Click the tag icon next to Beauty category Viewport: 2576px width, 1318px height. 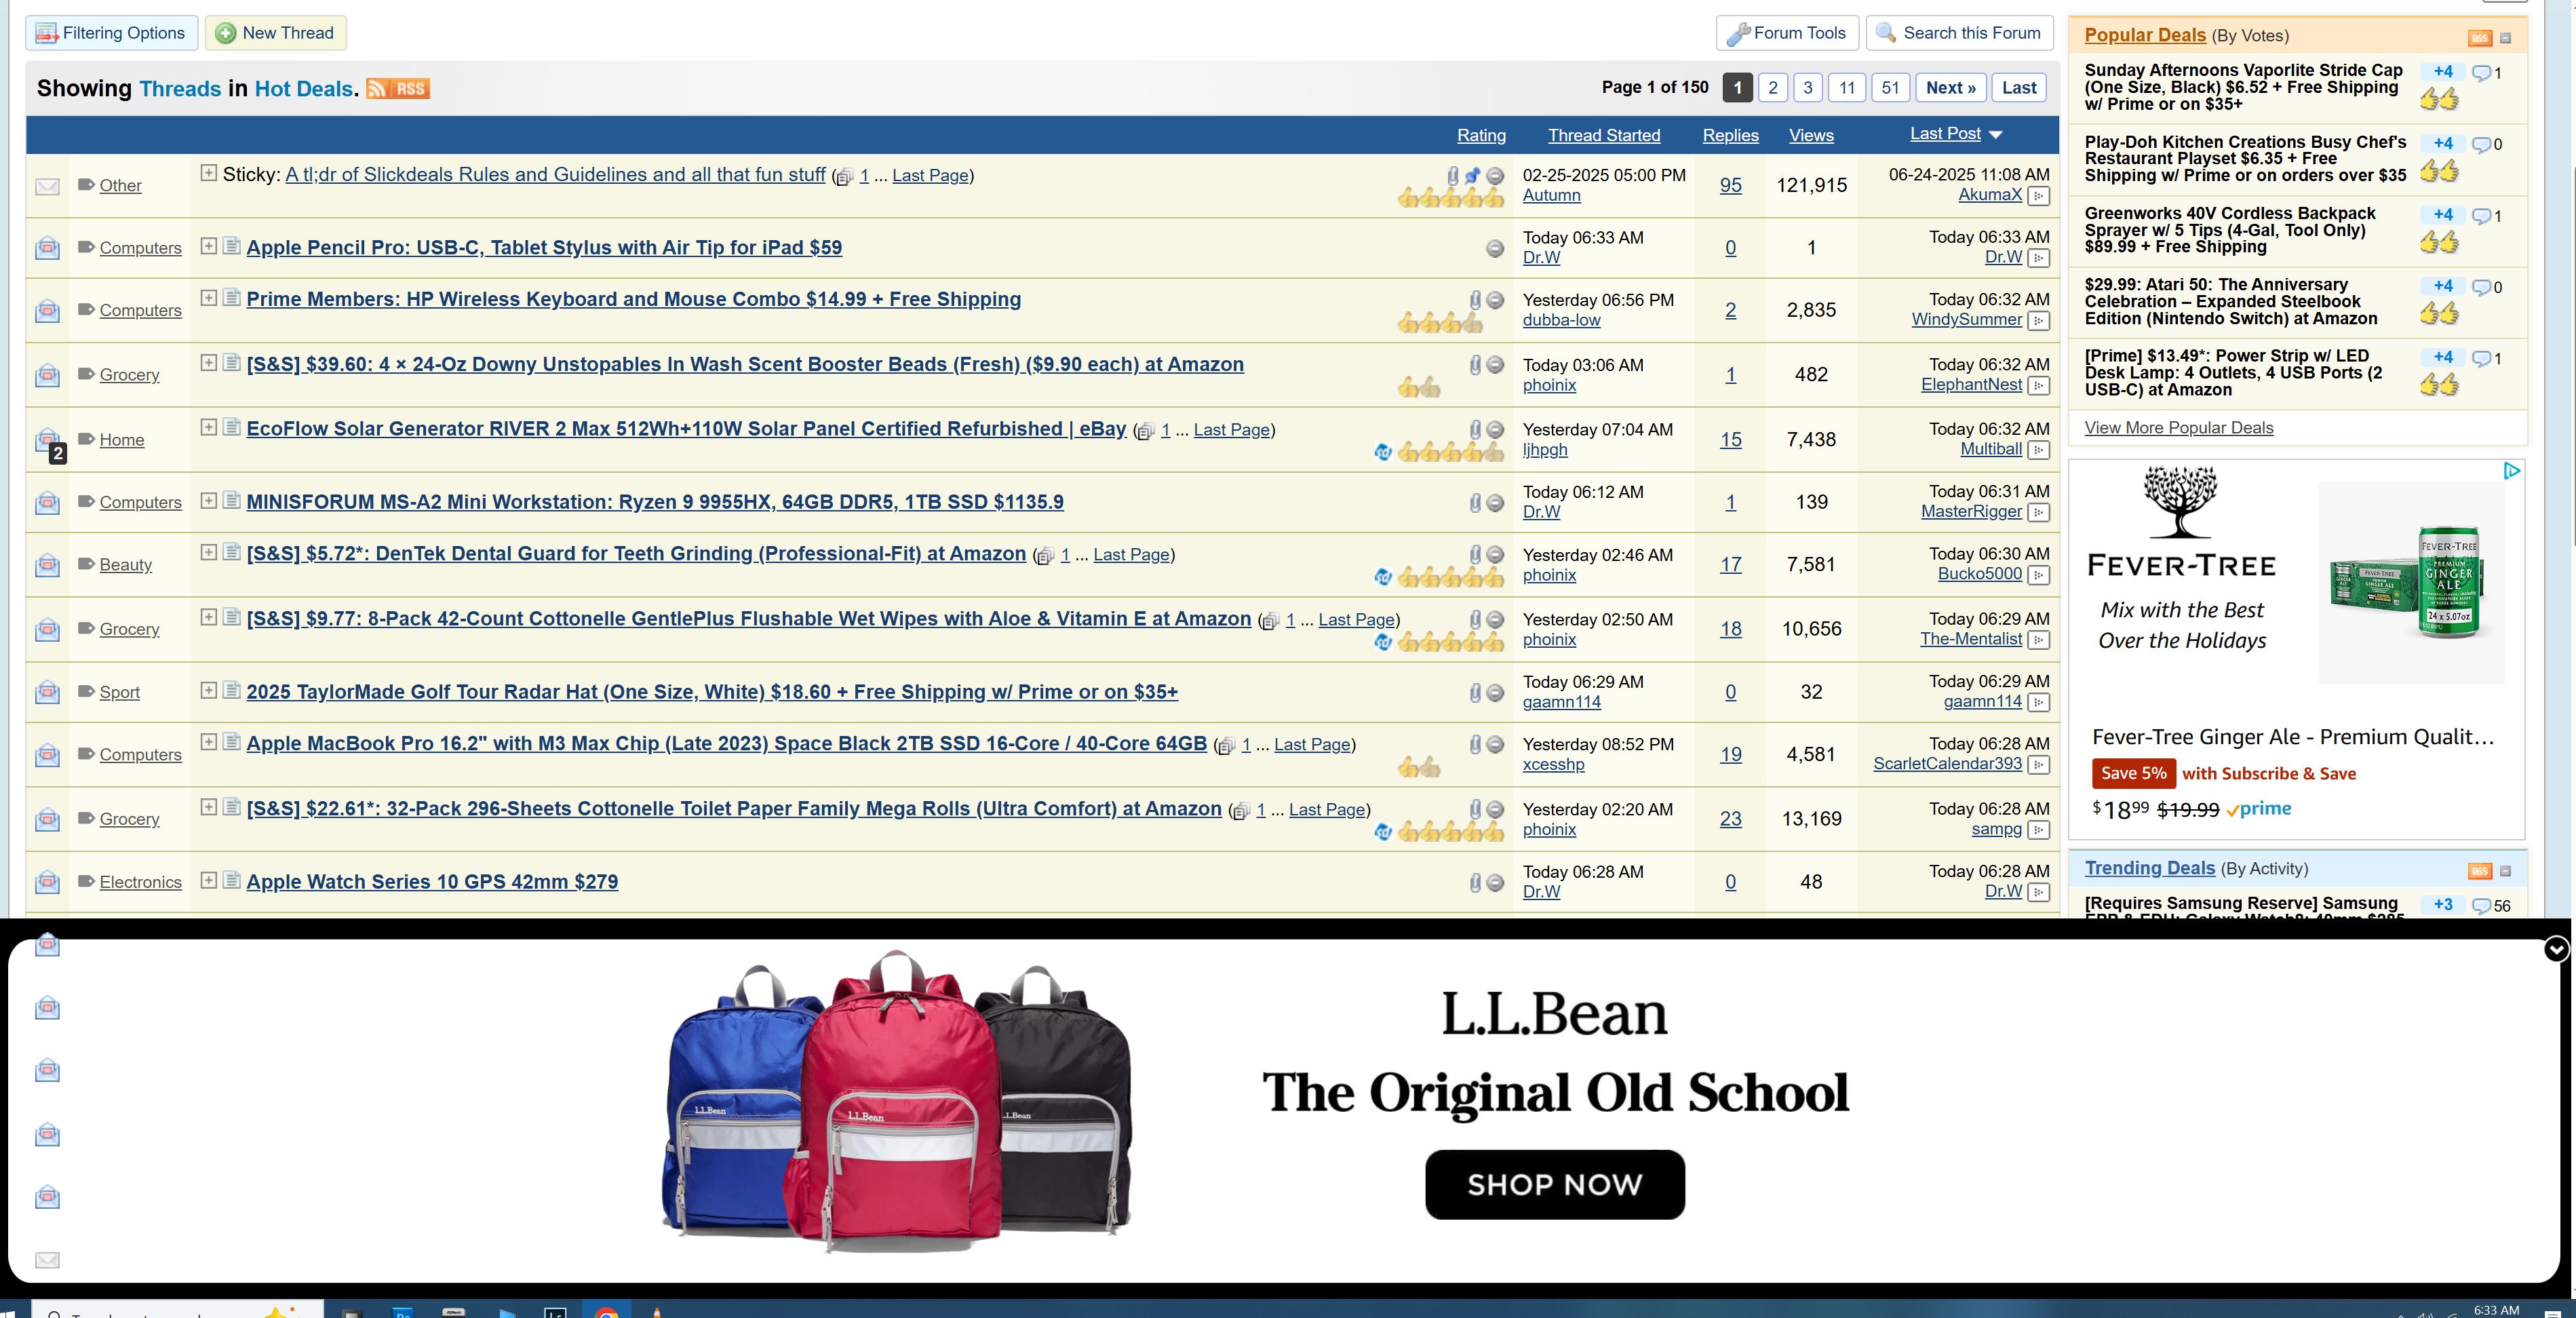[x=86, y=564]
